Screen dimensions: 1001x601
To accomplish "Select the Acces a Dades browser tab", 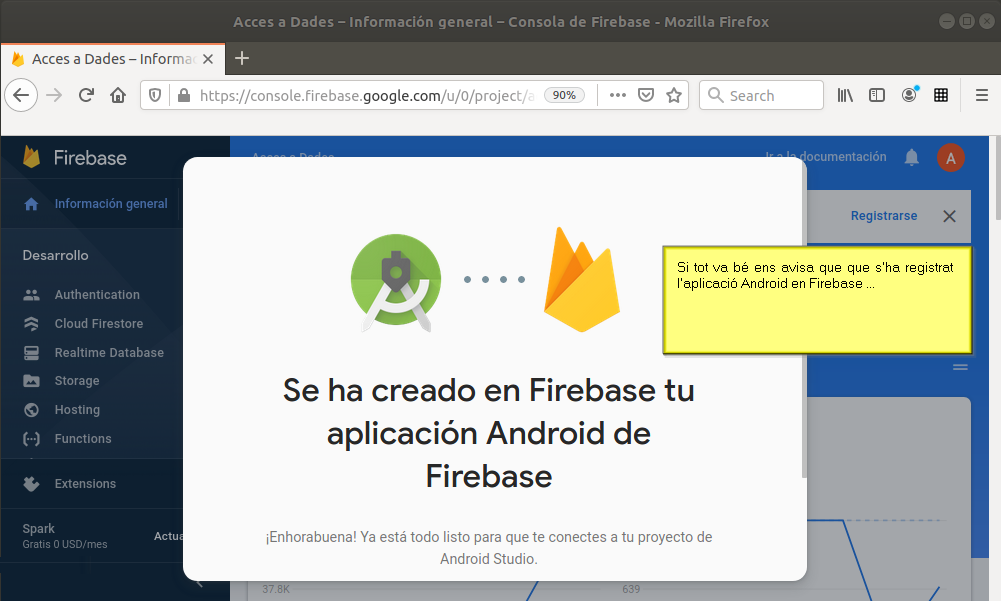I will [113, 59].
